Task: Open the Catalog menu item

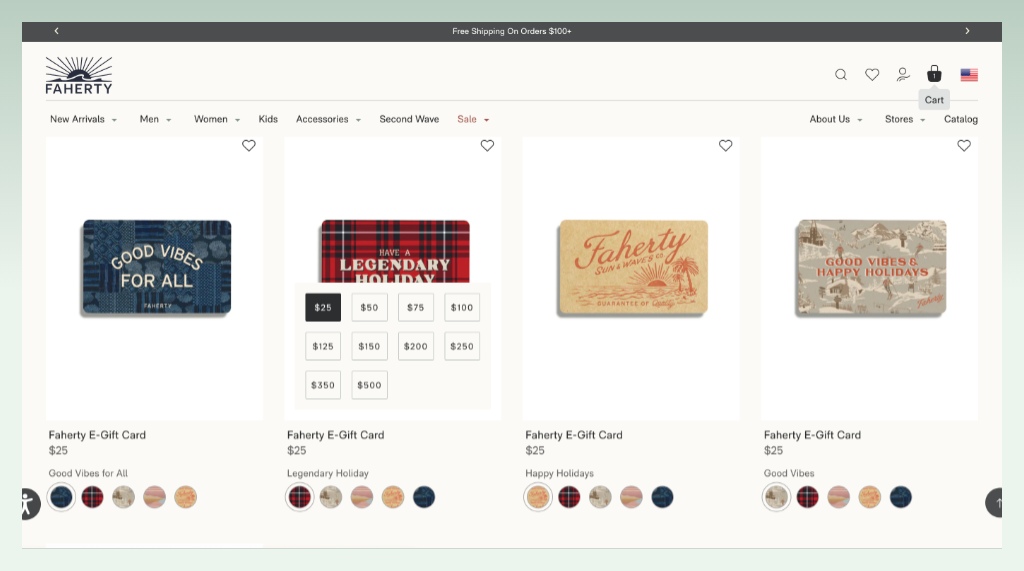Action: coord(961,119)
